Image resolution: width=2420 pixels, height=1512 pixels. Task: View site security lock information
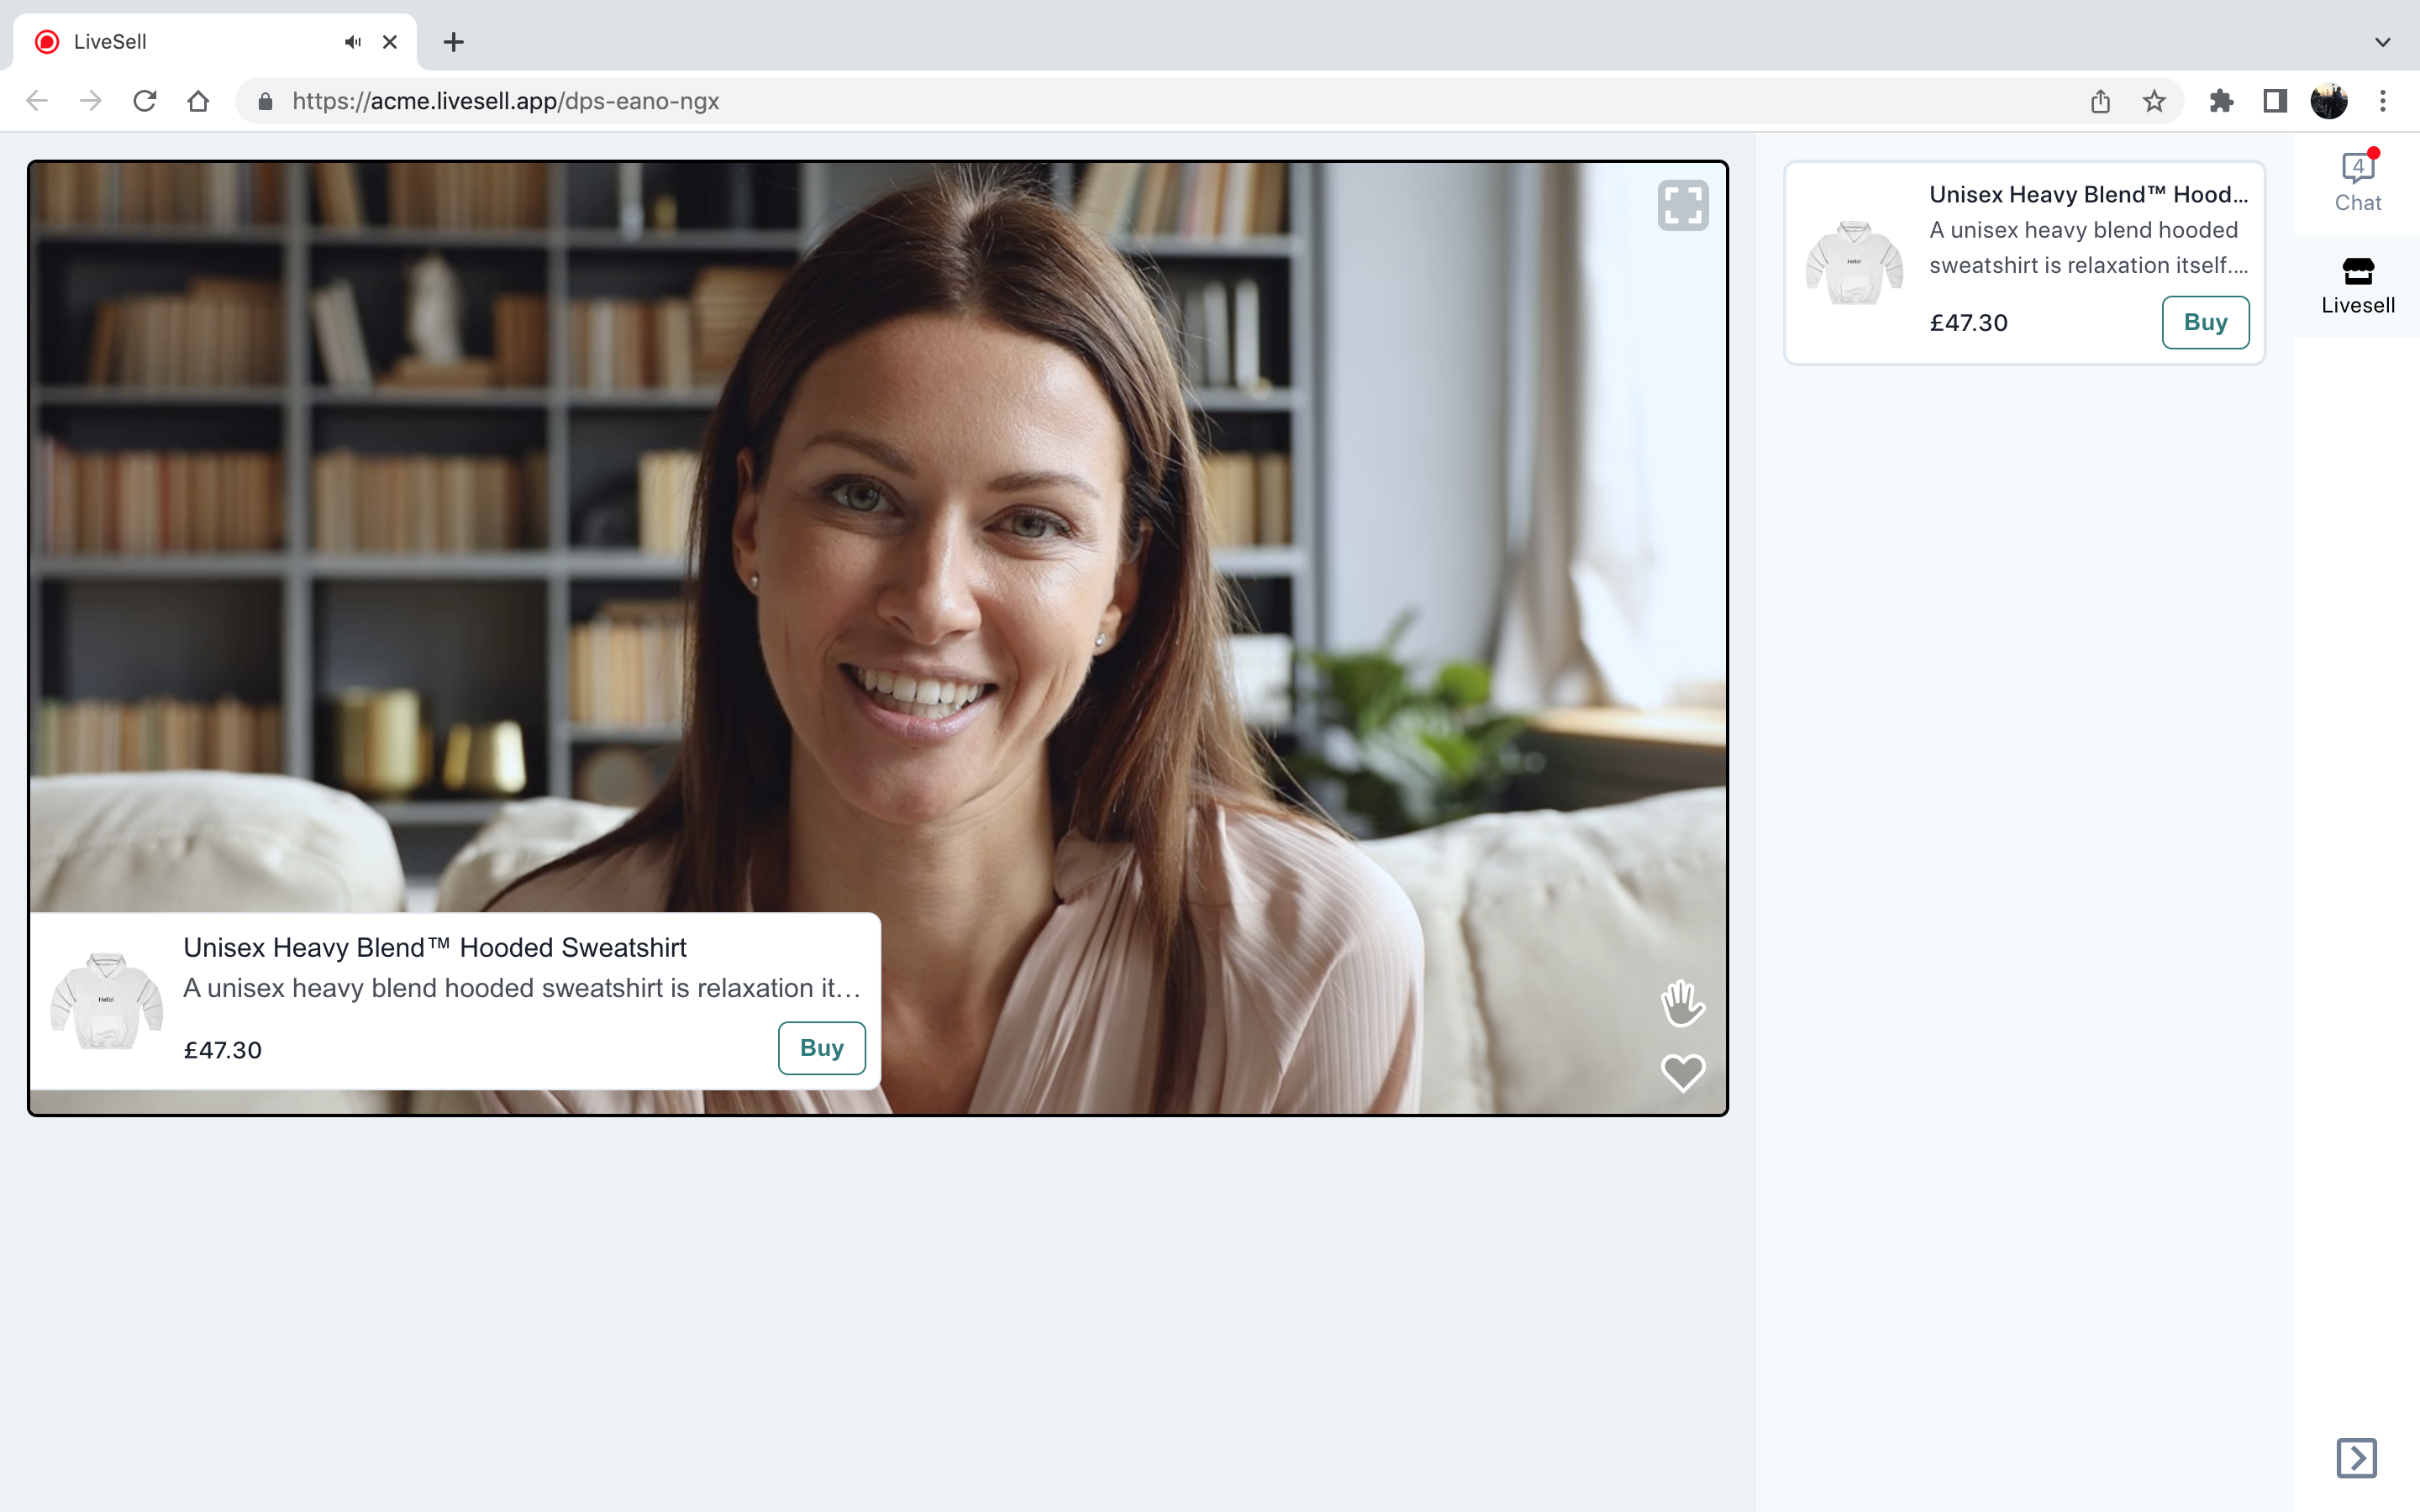(265, 101)
